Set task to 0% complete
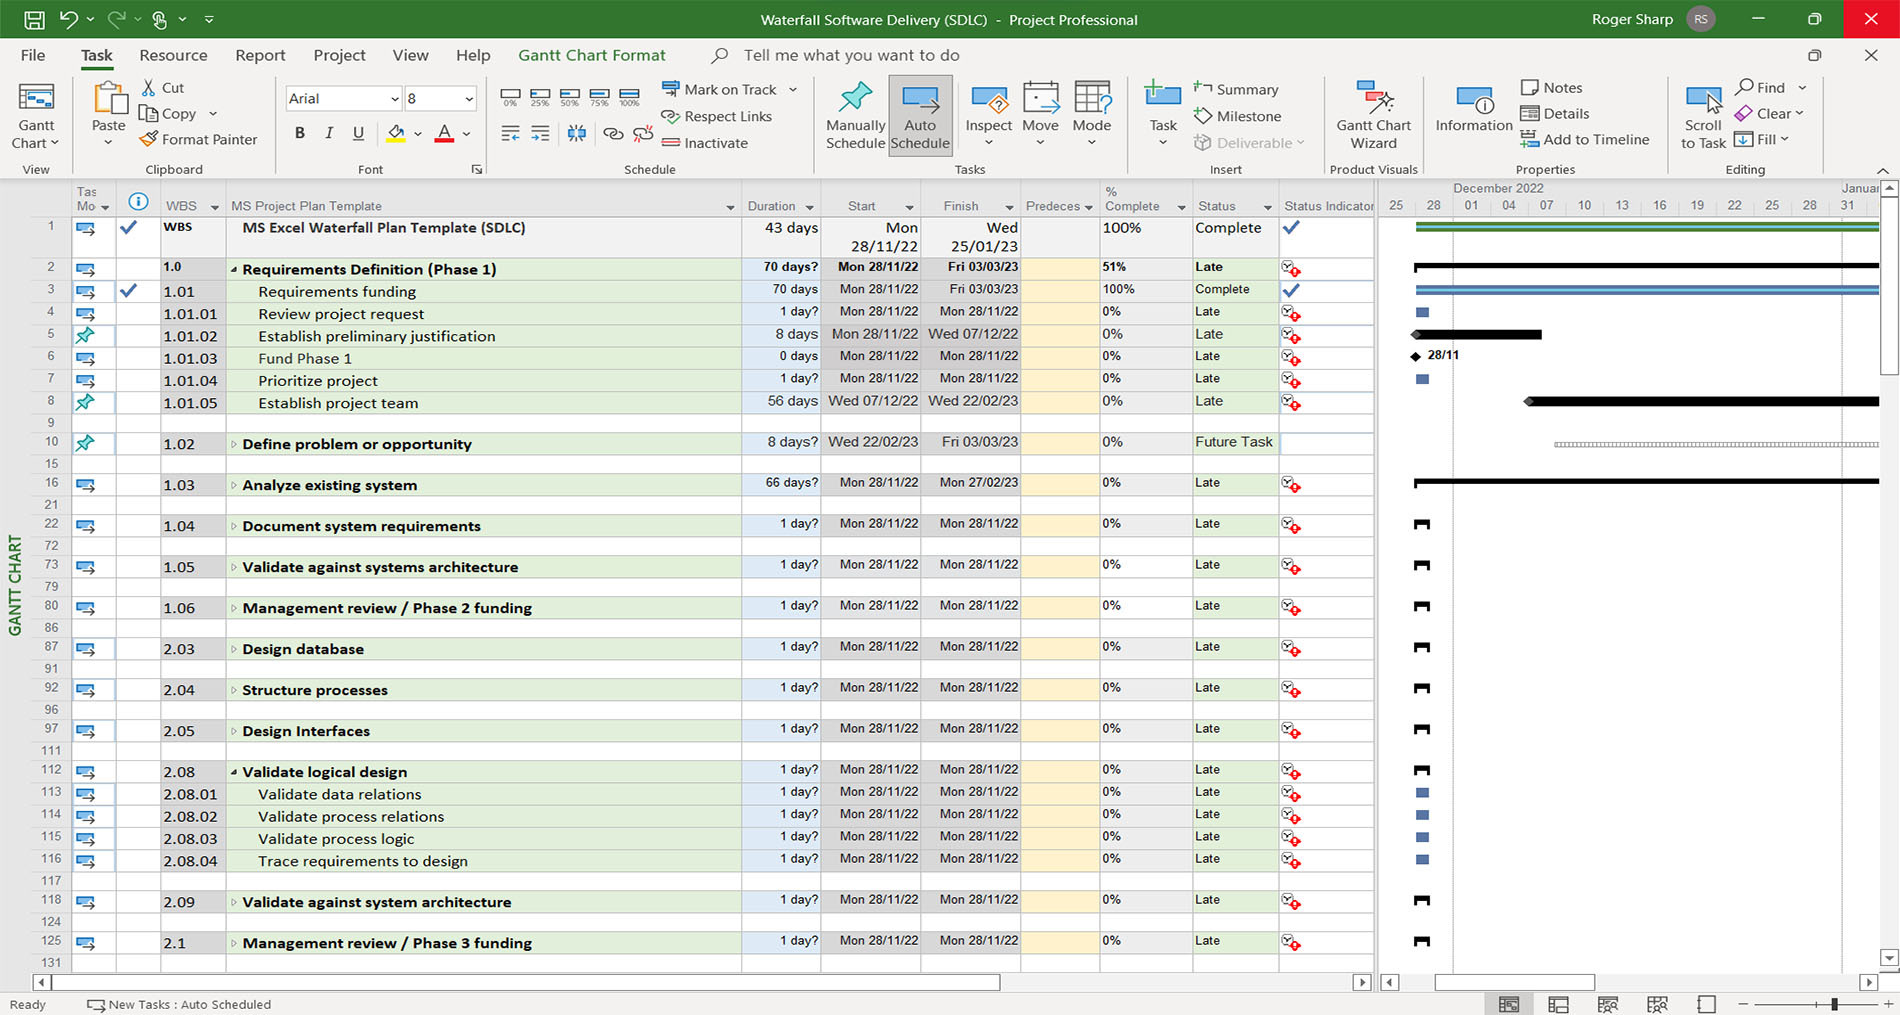Screen dimensions: 1900x1015 (x=510, y=97)
